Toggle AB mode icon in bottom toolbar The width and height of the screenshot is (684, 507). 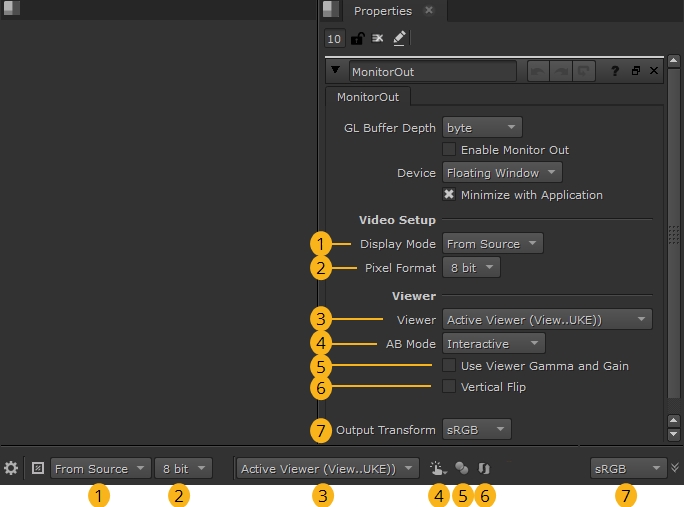point(437,468)
